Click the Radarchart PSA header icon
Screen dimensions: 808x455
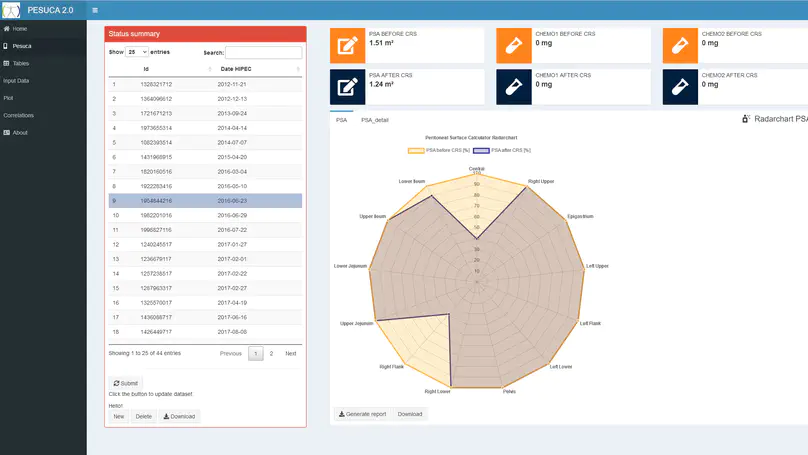tap(746, 119)
